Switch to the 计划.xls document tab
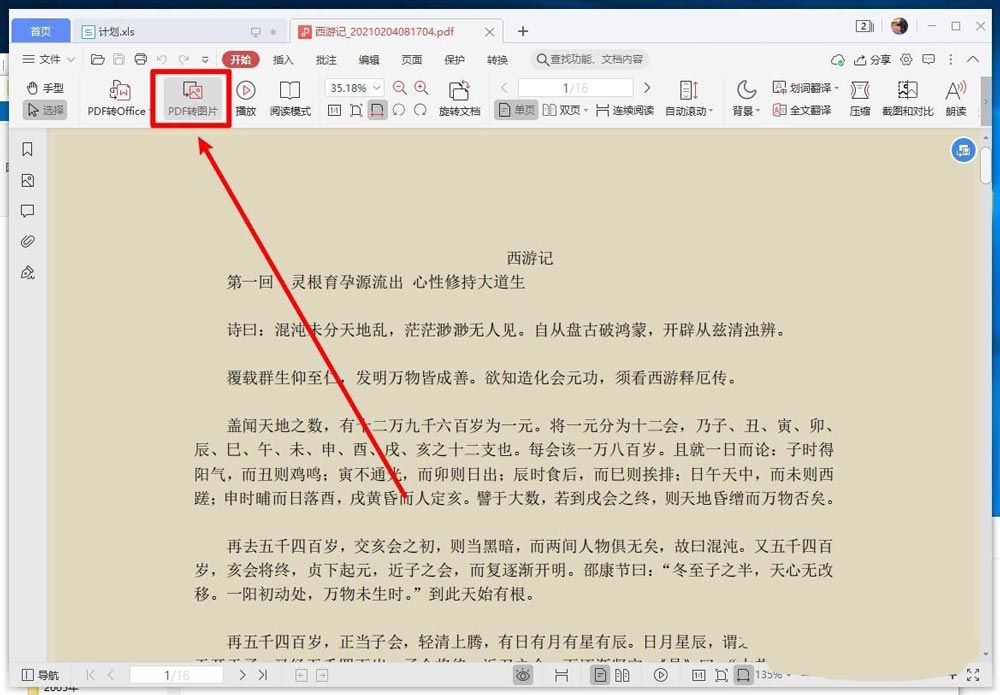Screen dimensions: 1000x695 click(179, 31)
